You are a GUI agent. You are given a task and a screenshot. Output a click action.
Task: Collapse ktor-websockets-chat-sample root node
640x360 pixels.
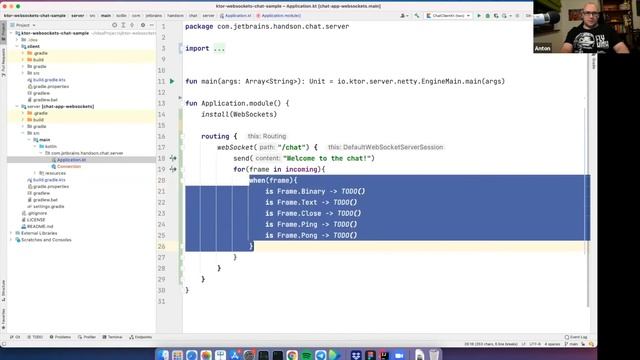click(x=11, y=33)
